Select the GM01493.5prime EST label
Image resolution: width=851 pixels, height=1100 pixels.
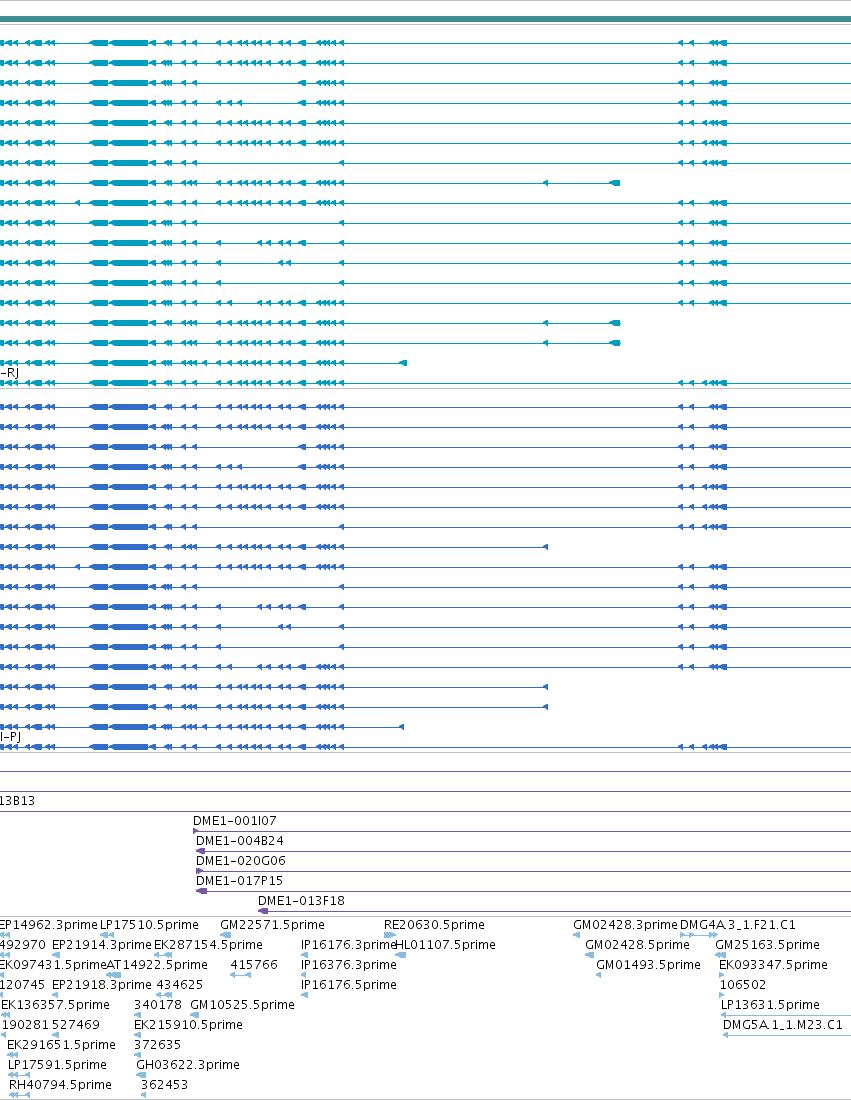click(x=648, y=965)
